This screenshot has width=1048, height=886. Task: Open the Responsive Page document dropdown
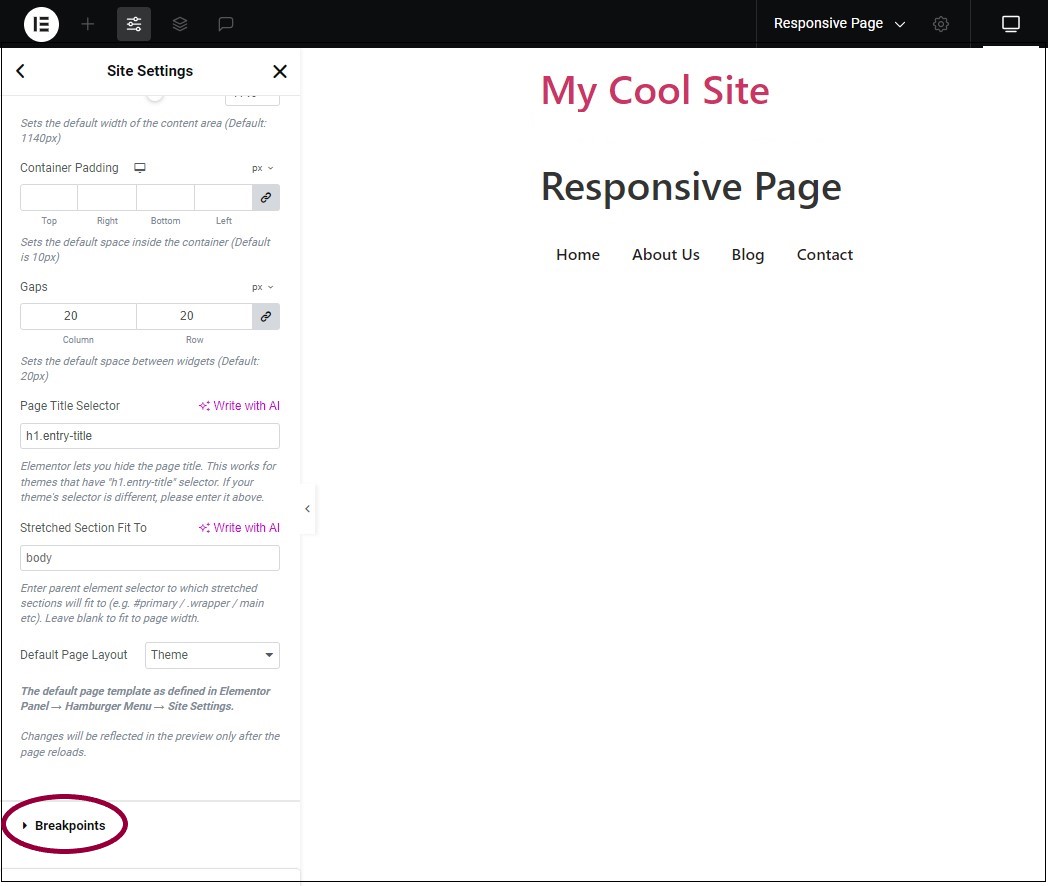(839, 24)
